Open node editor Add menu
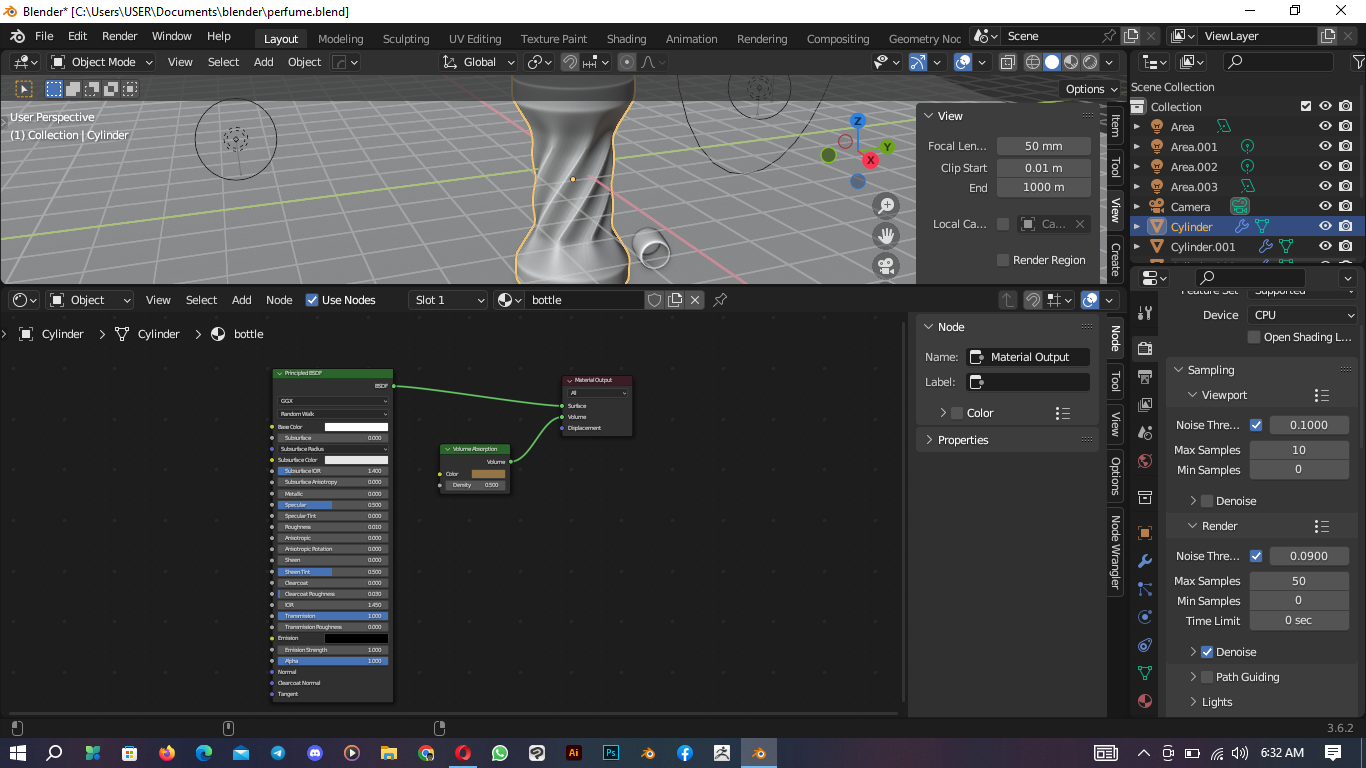The width and height of the screenshot is (1366, 768). (x=242, y=300)
